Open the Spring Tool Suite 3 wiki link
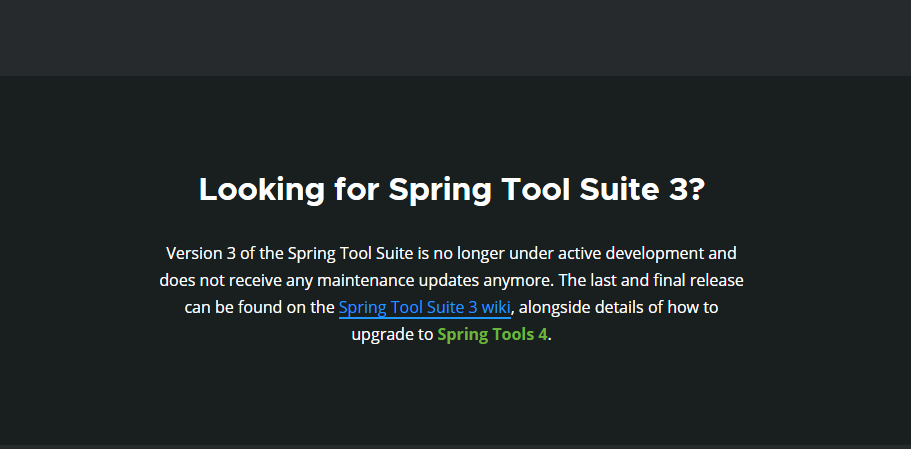 coord(424,307)
